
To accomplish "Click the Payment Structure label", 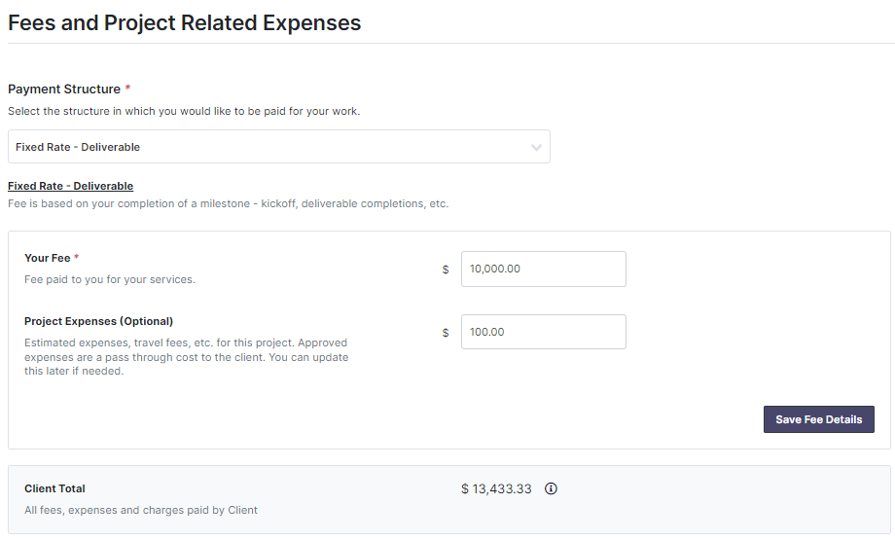I will click(x=64, y=89).
